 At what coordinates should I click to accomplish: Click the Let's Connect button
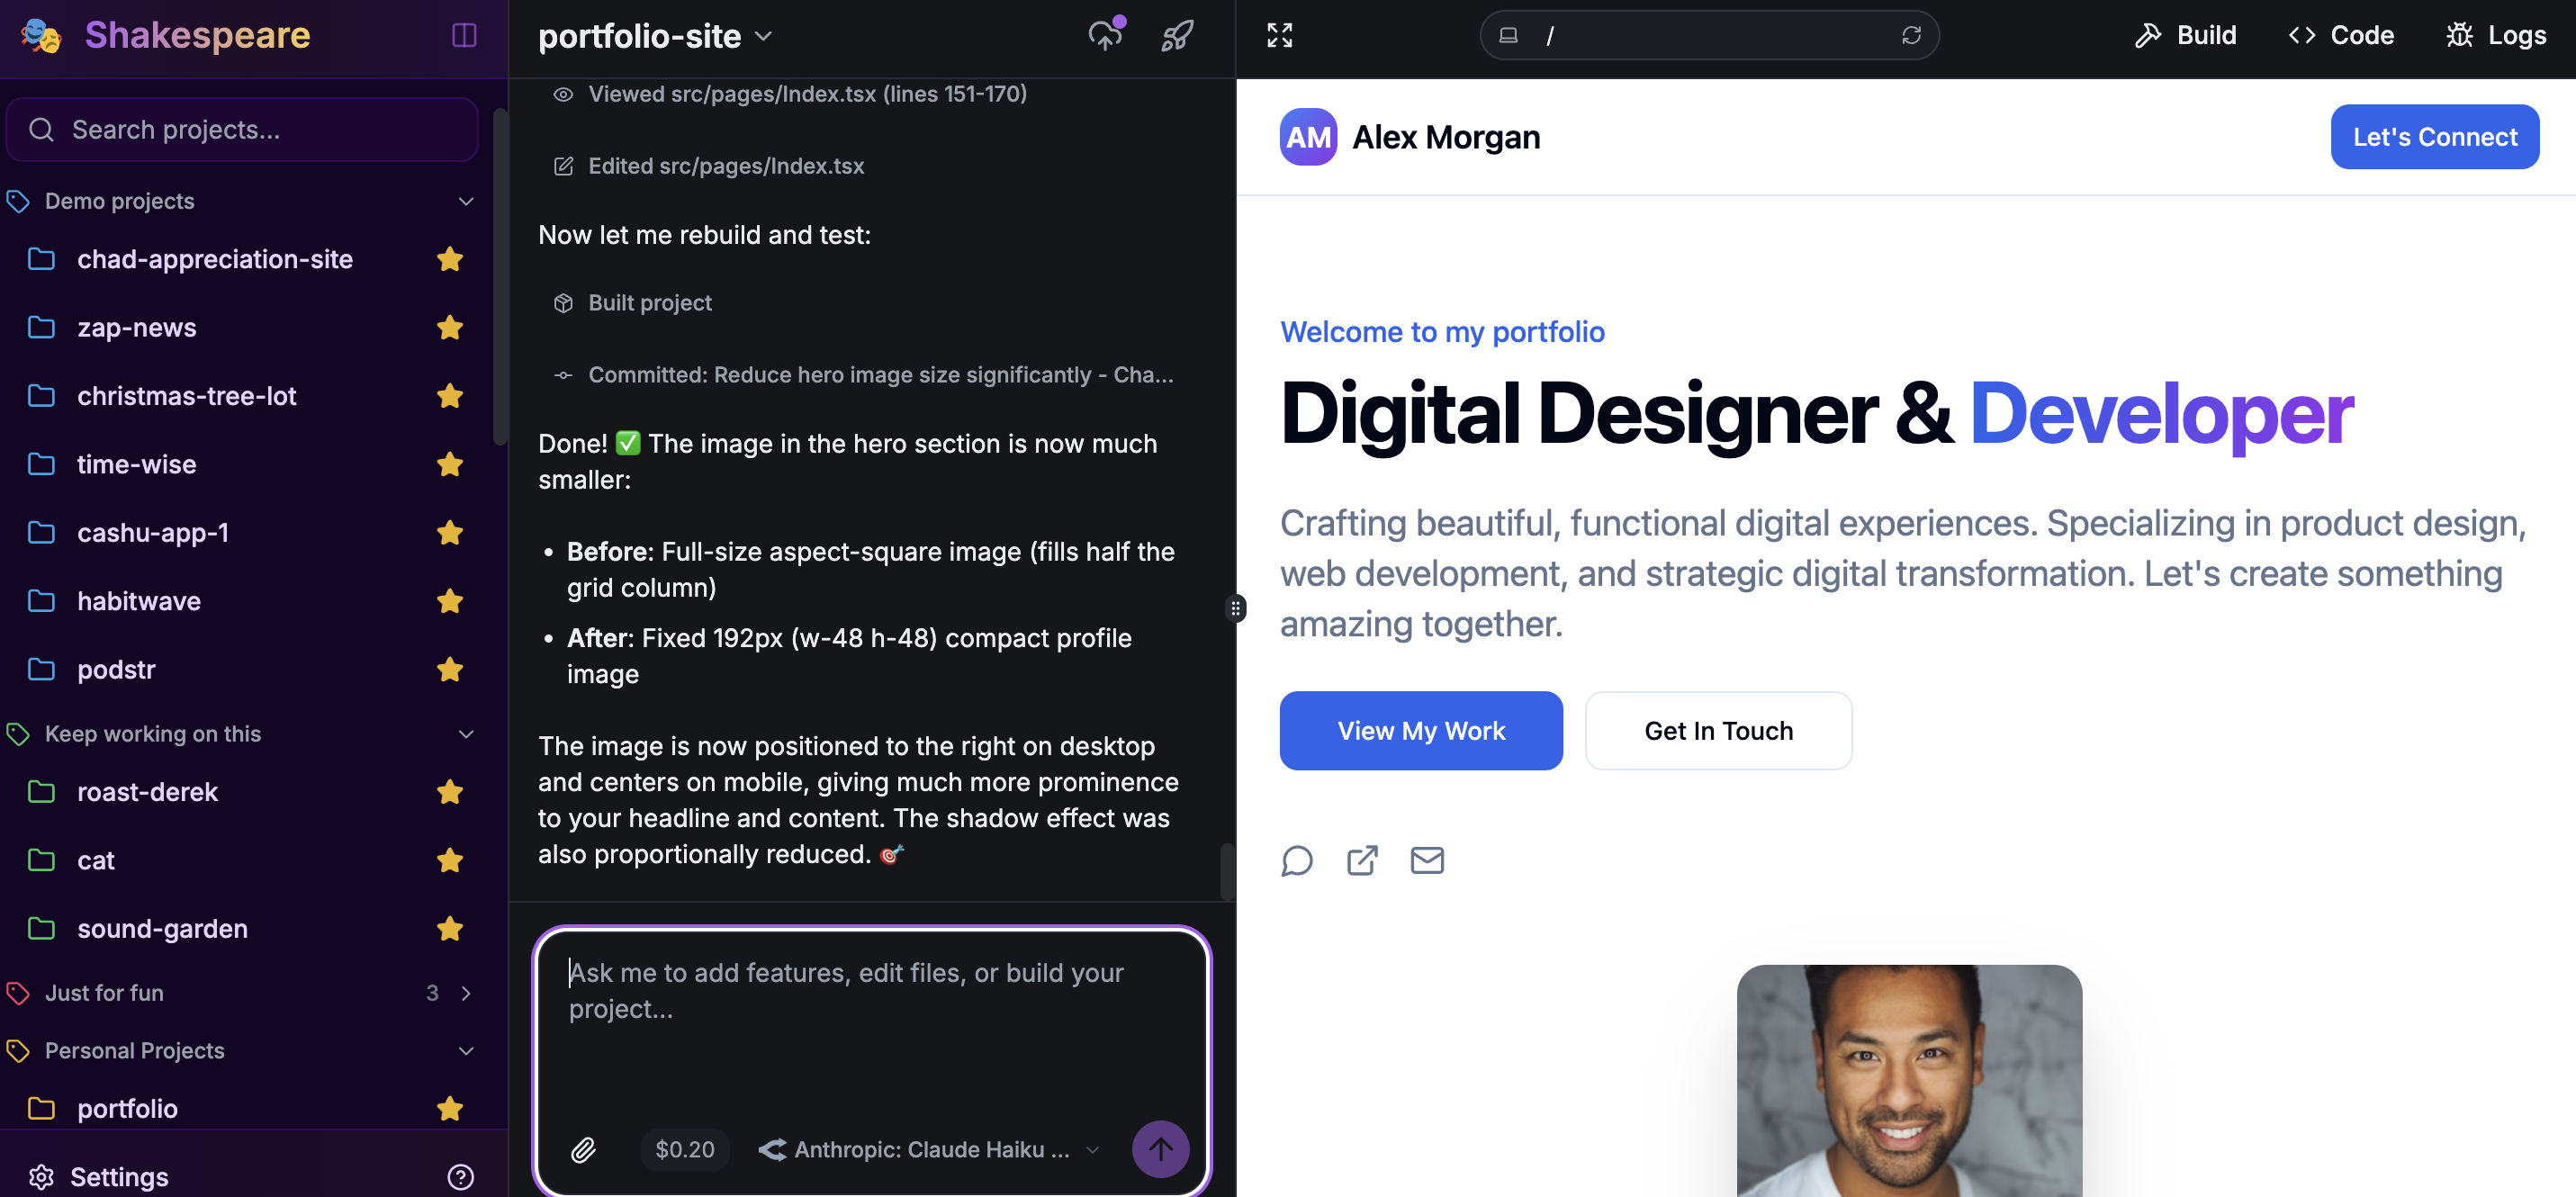(x=2434, y=137)
